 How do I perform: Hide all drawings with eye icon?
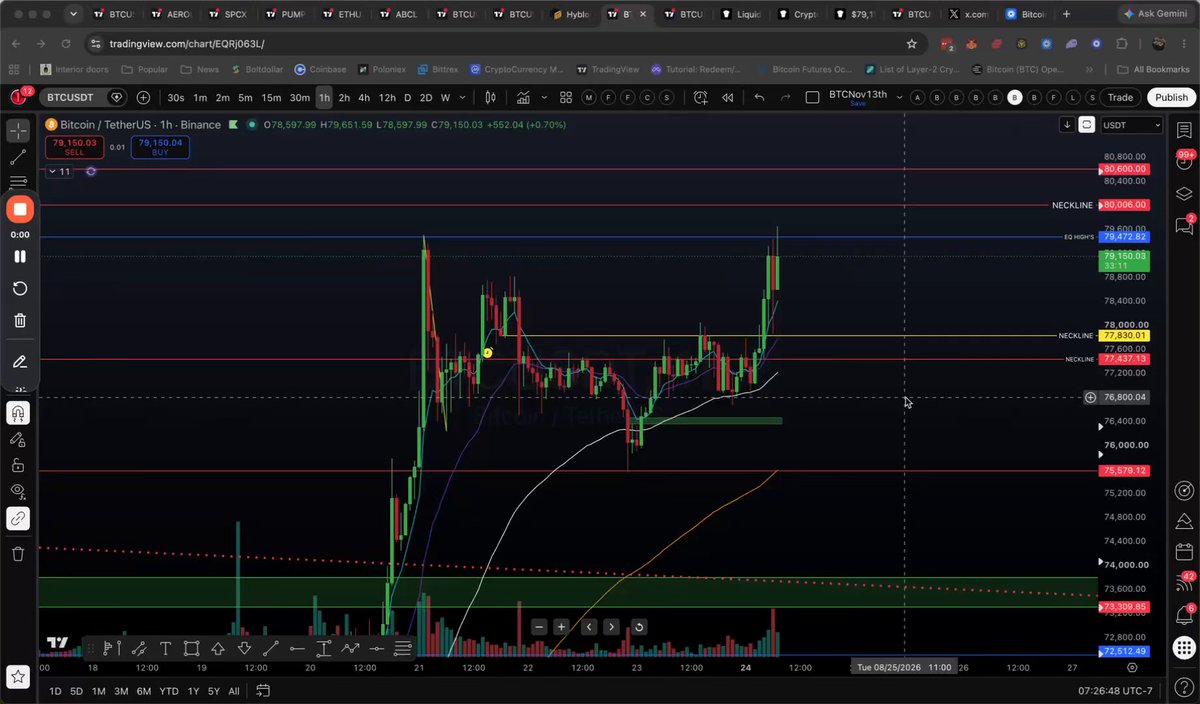(19, 491)
